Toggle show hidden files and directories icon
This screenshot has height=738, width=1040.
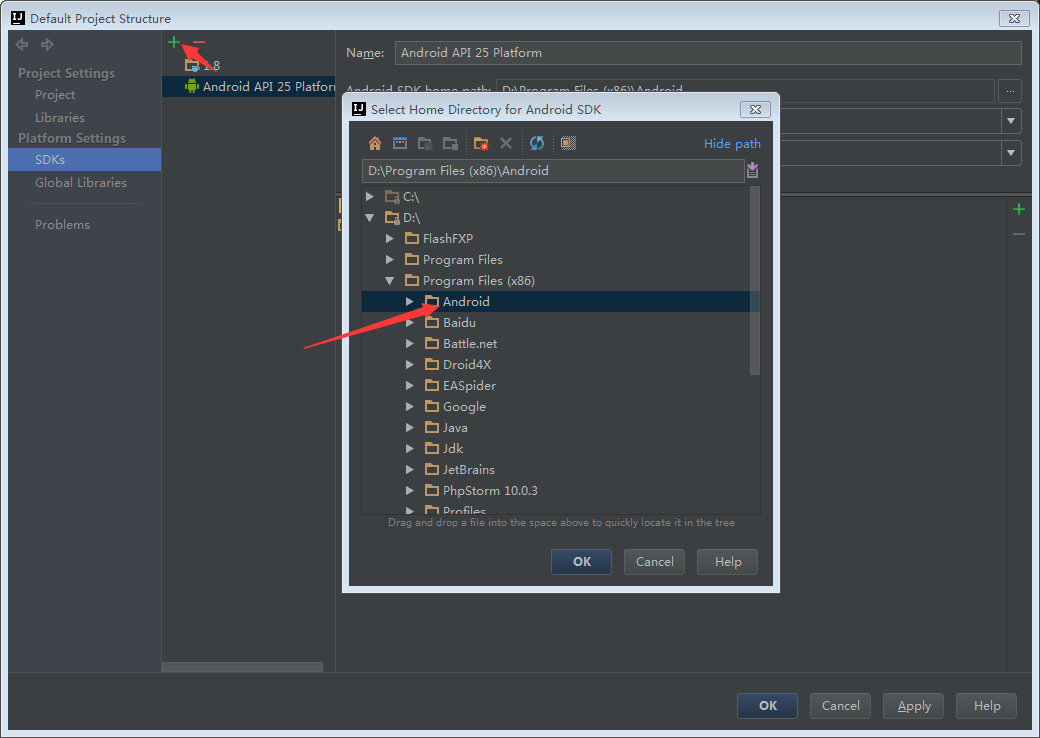coord(568,143)
